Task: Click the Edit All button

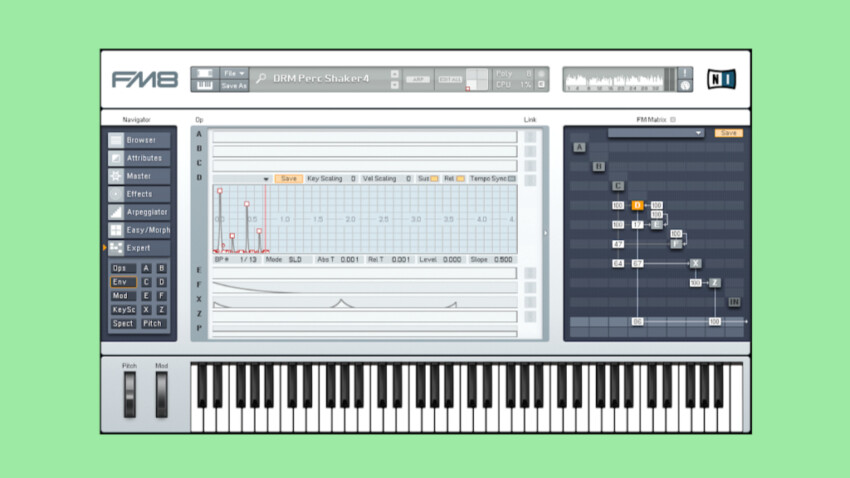Action: (450, 79)
